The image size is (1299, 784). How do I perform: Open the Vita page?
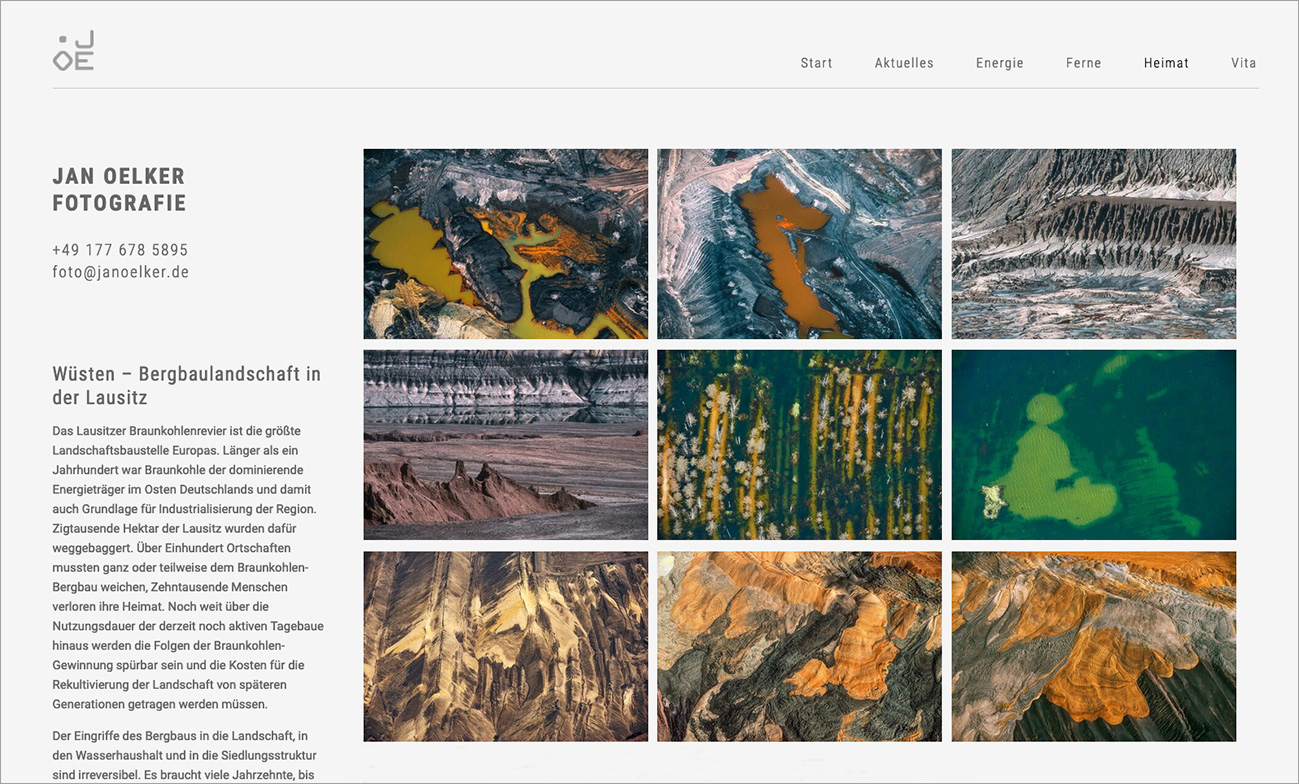click(1243, 63)
